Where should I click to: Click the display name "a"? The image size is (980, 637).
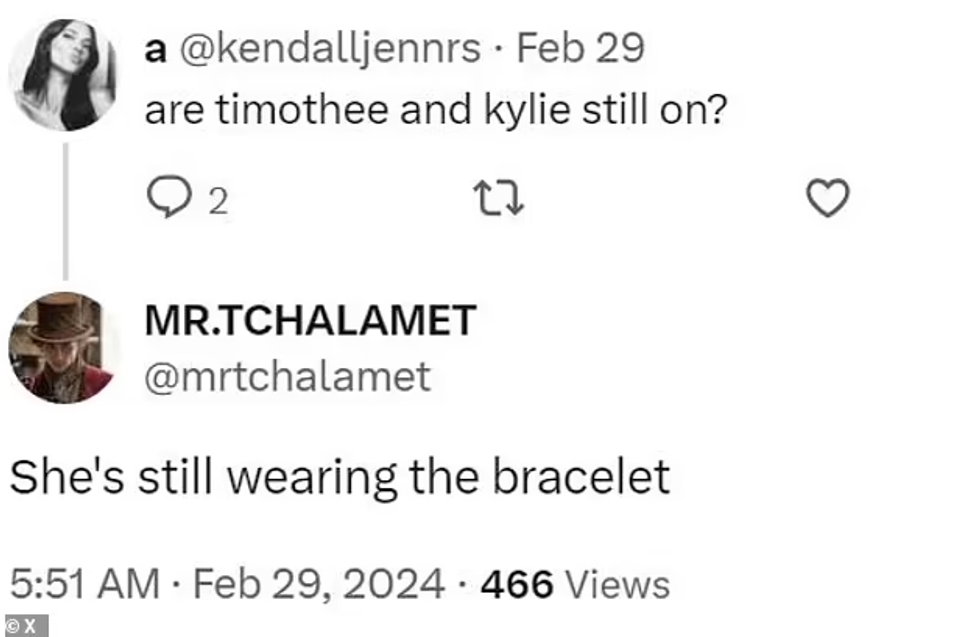coord(155,49)
